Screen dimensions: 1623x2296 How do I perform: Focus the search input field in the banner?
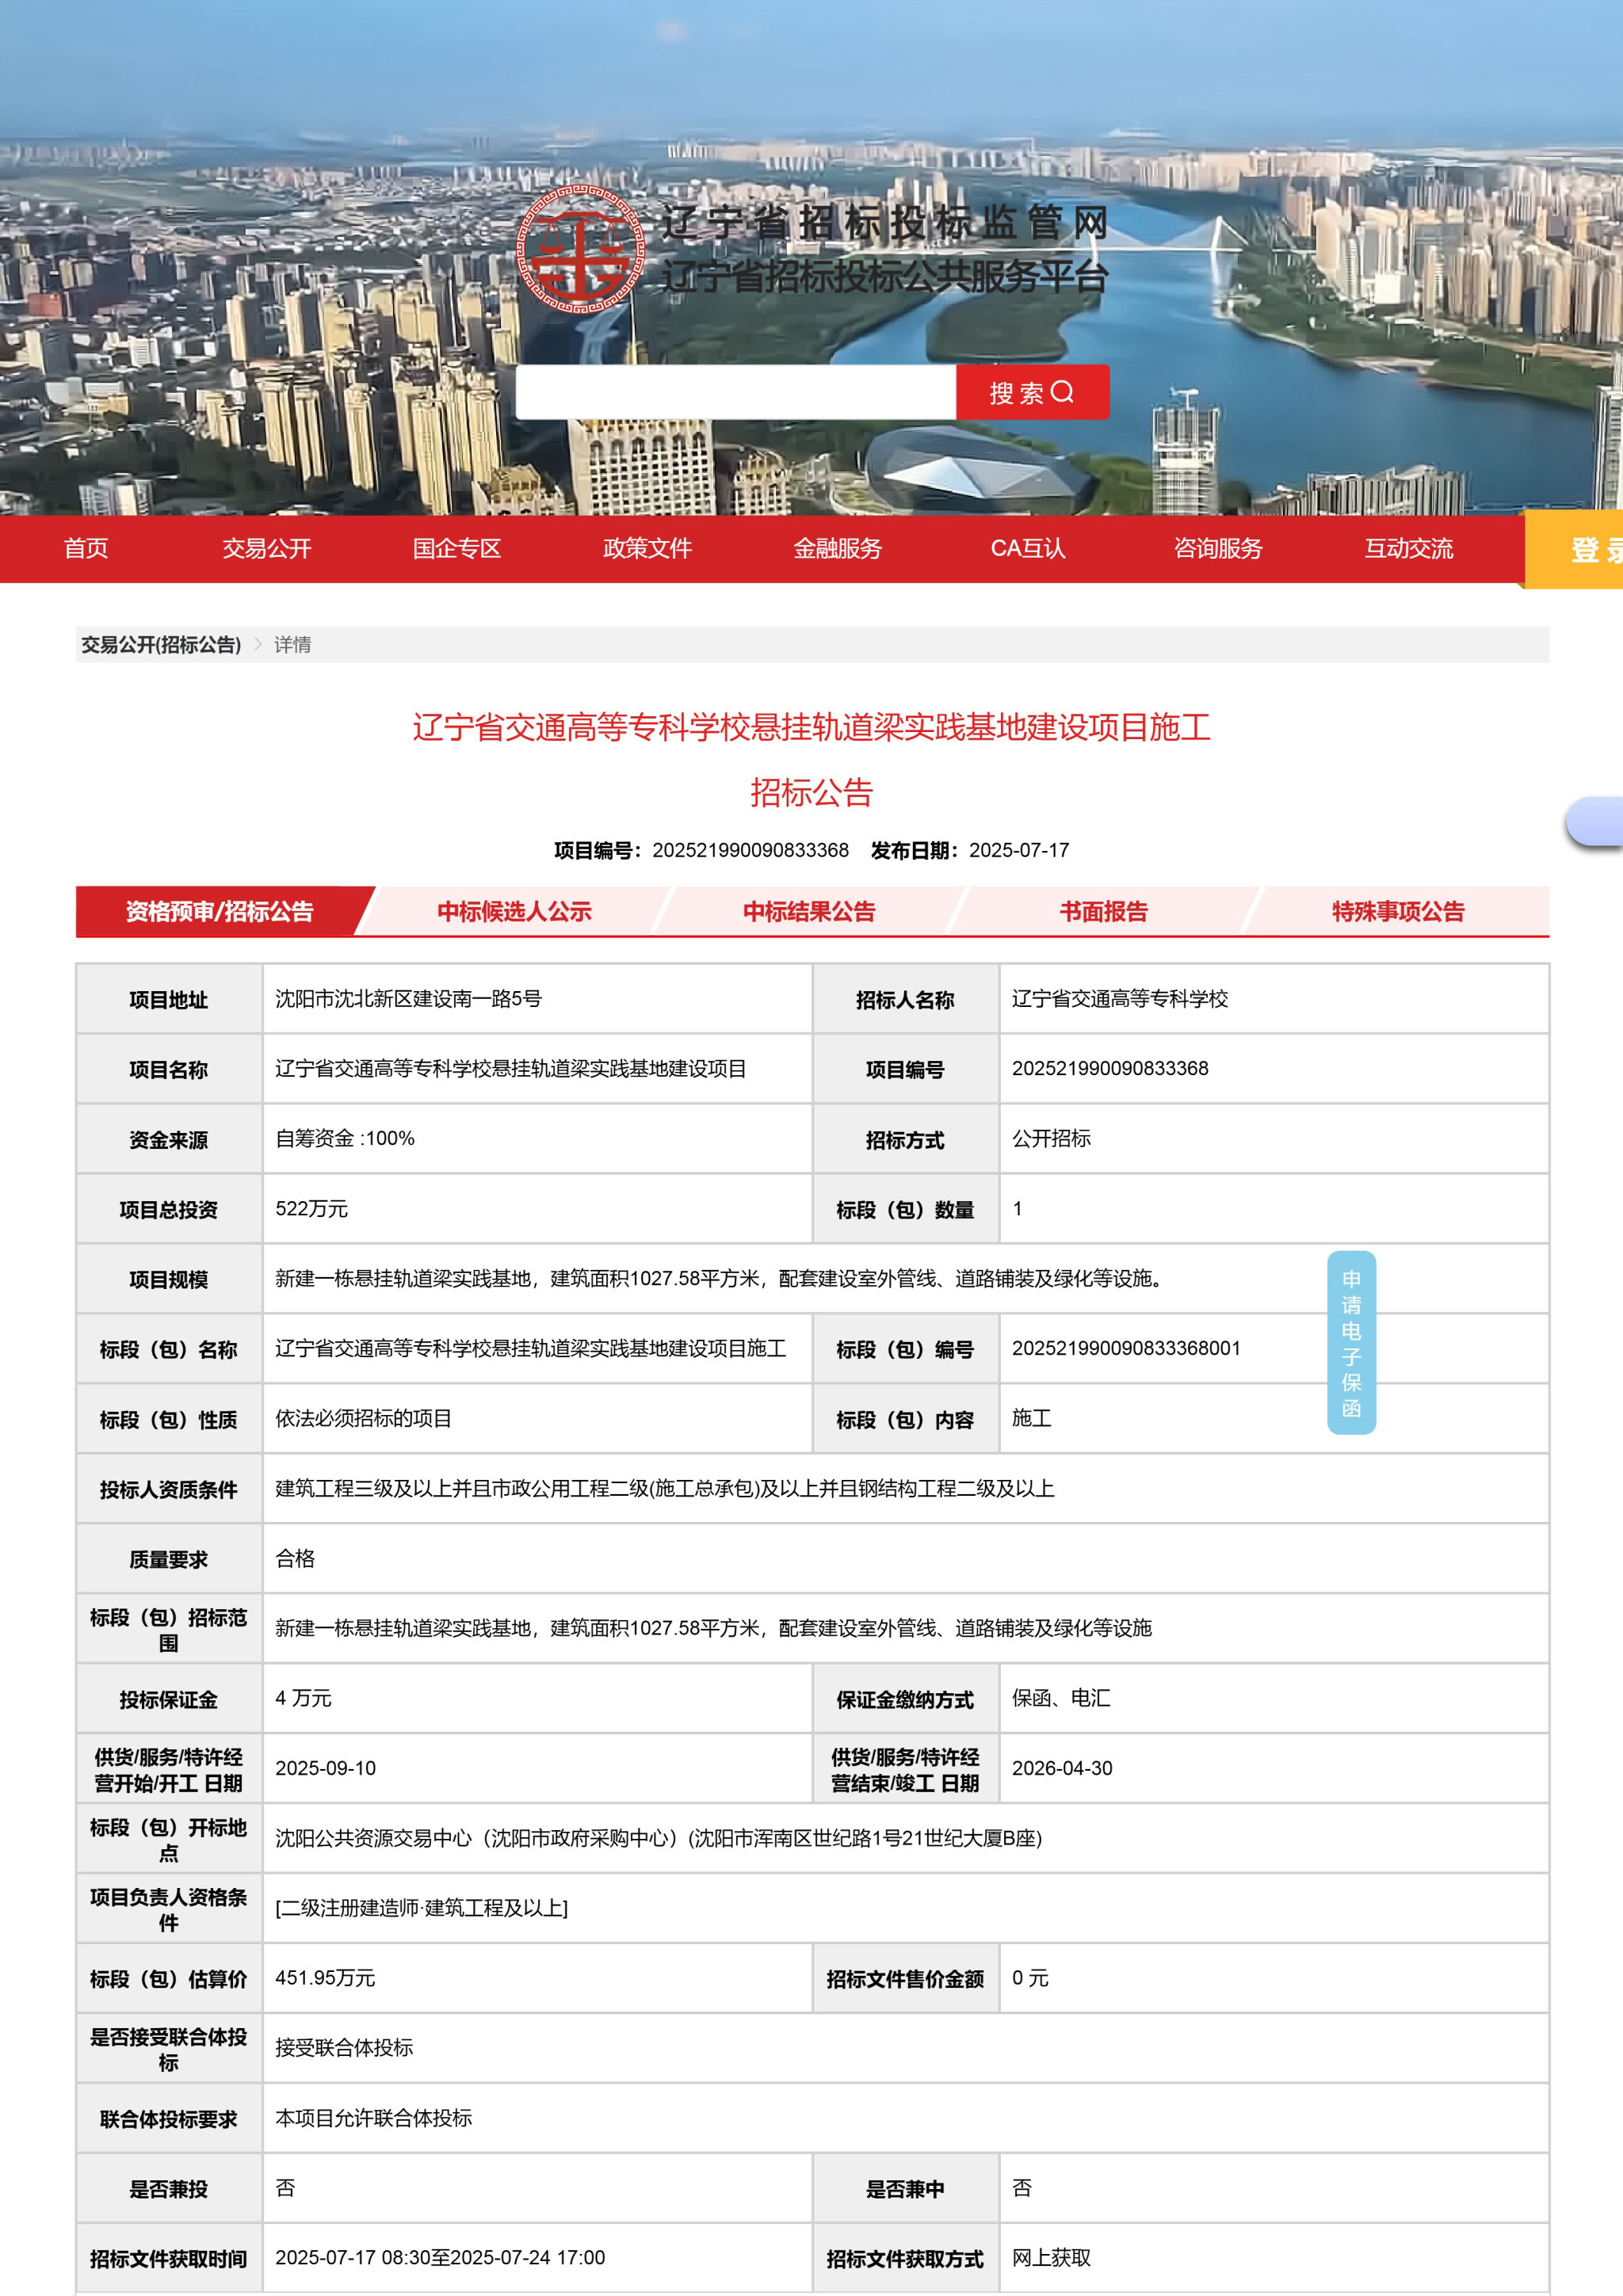(736, 392)
